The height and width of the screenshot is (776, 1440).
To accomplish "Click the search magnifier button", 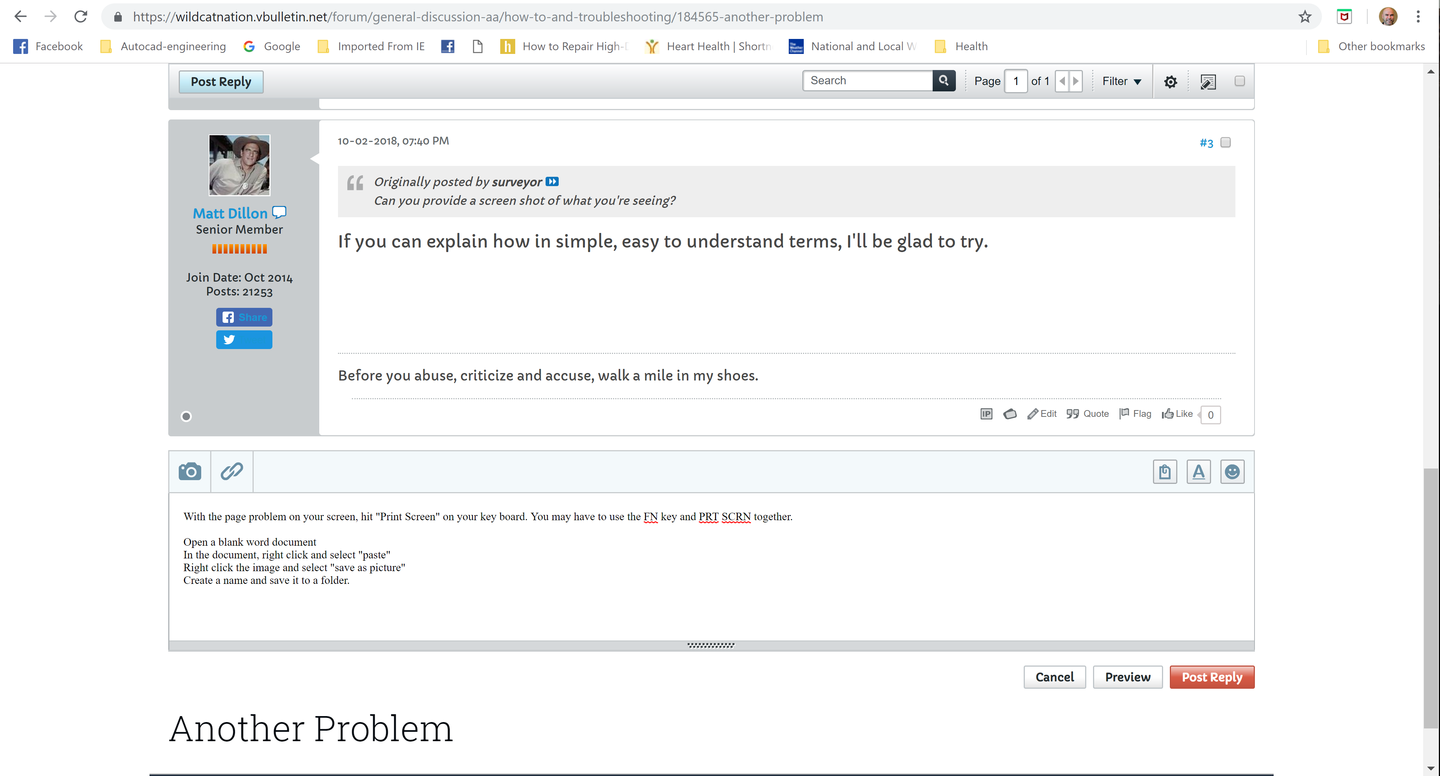I will point(944,81).
